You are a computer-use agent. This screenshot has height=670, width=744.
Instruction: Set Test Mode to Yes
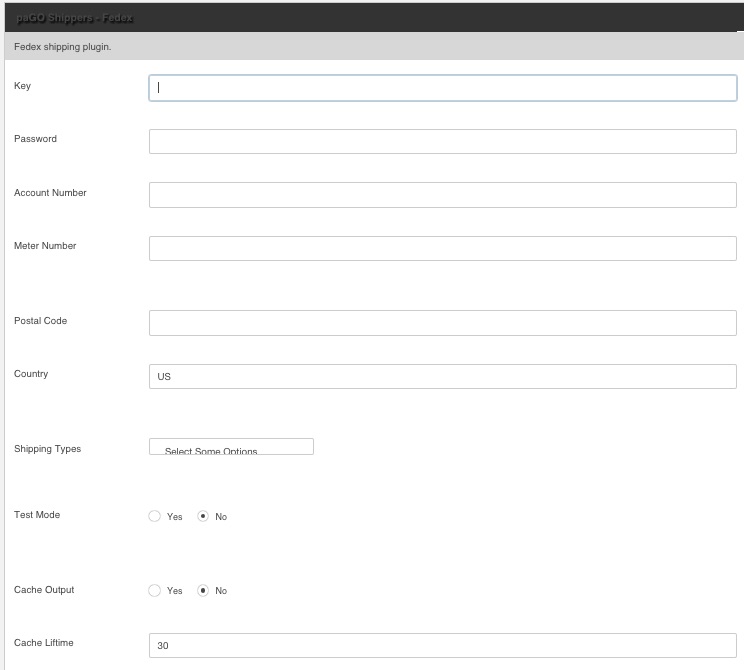point(154,516)
